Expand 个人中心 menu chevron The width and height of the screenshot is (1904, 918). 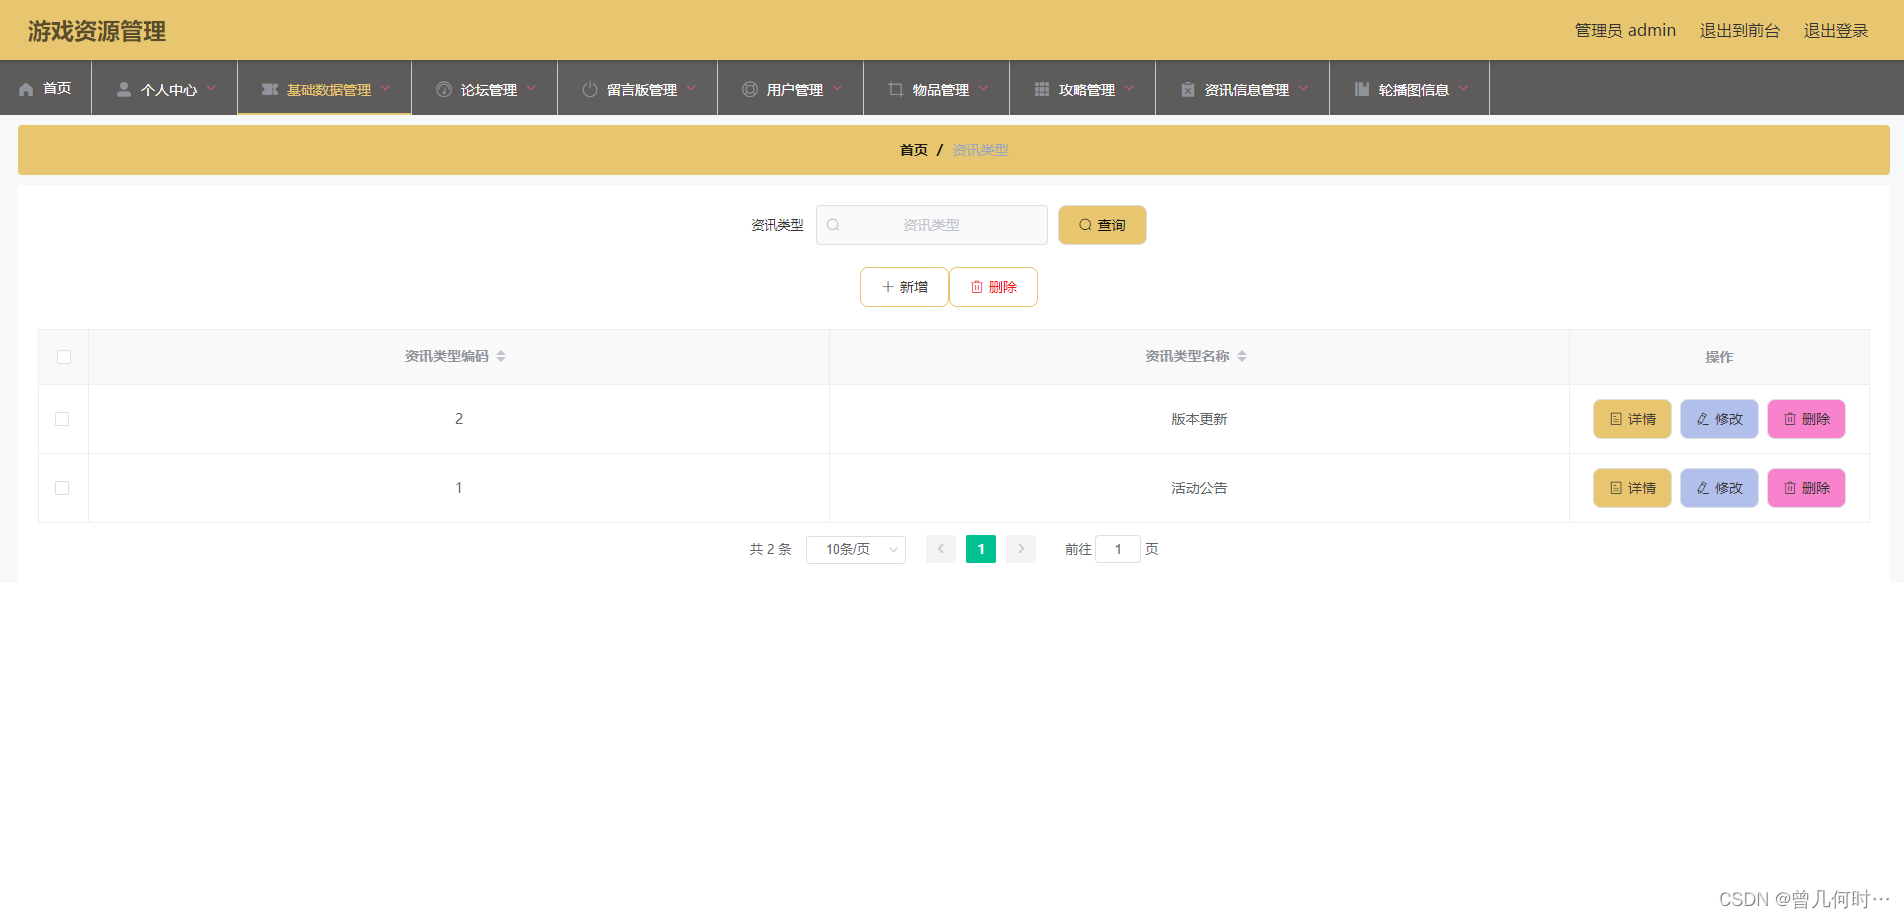[x=211, y=88]
